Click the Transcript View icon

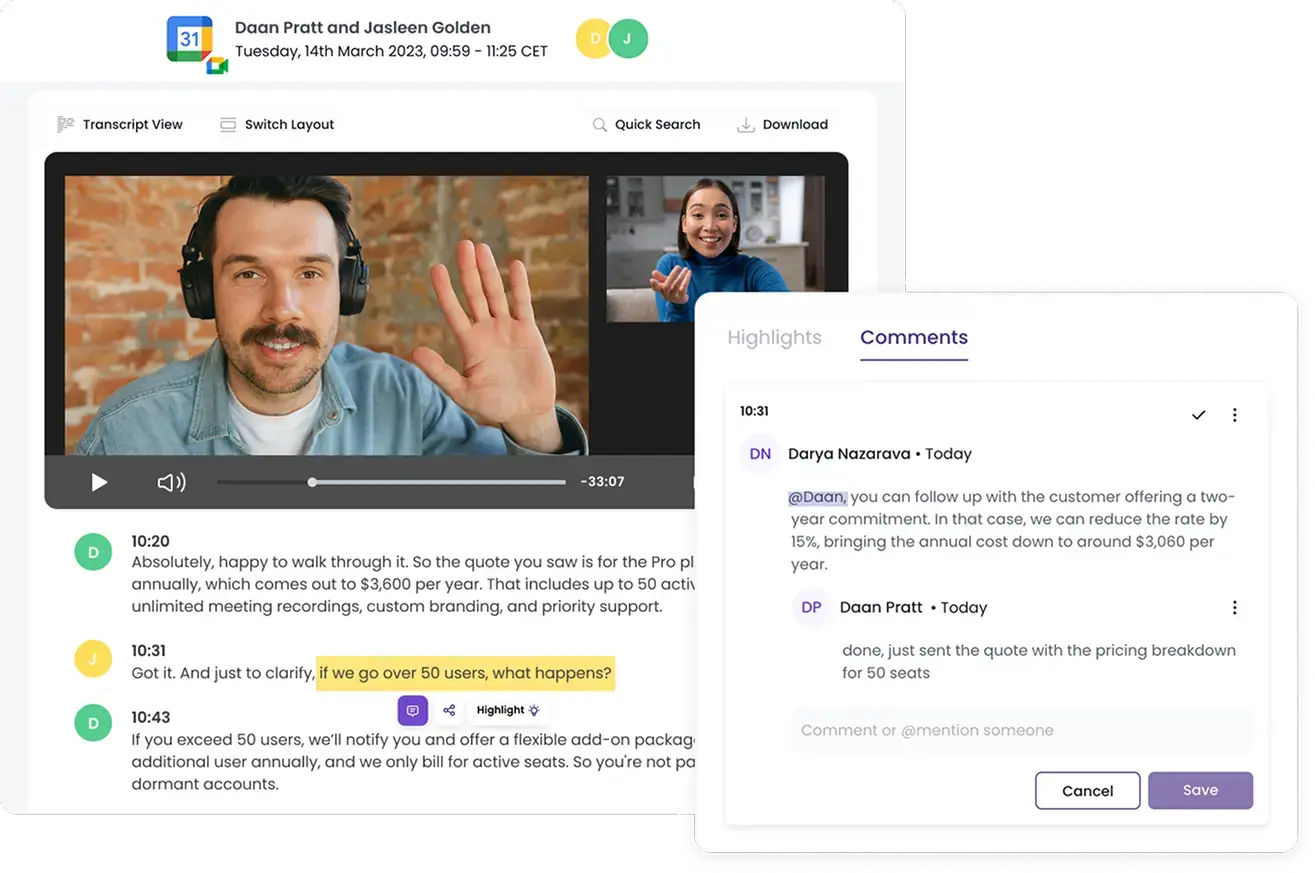pos(66,124)
